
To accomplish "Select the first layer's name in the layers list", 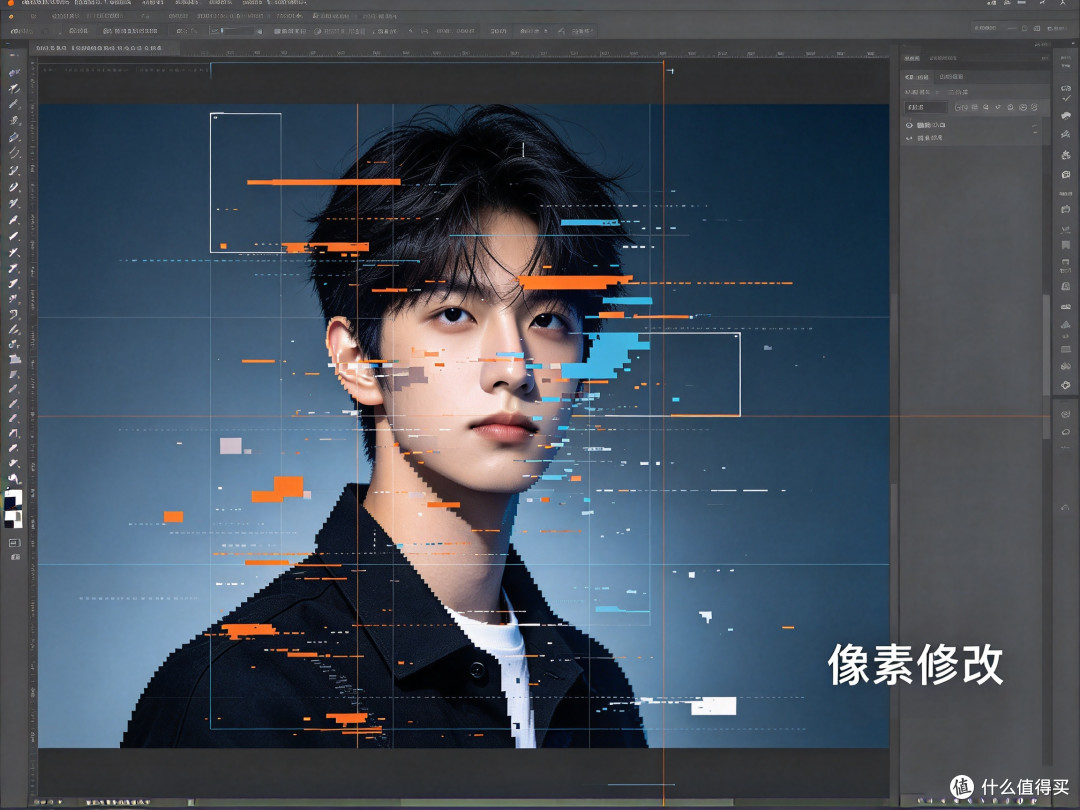I will tap(931, 125).
